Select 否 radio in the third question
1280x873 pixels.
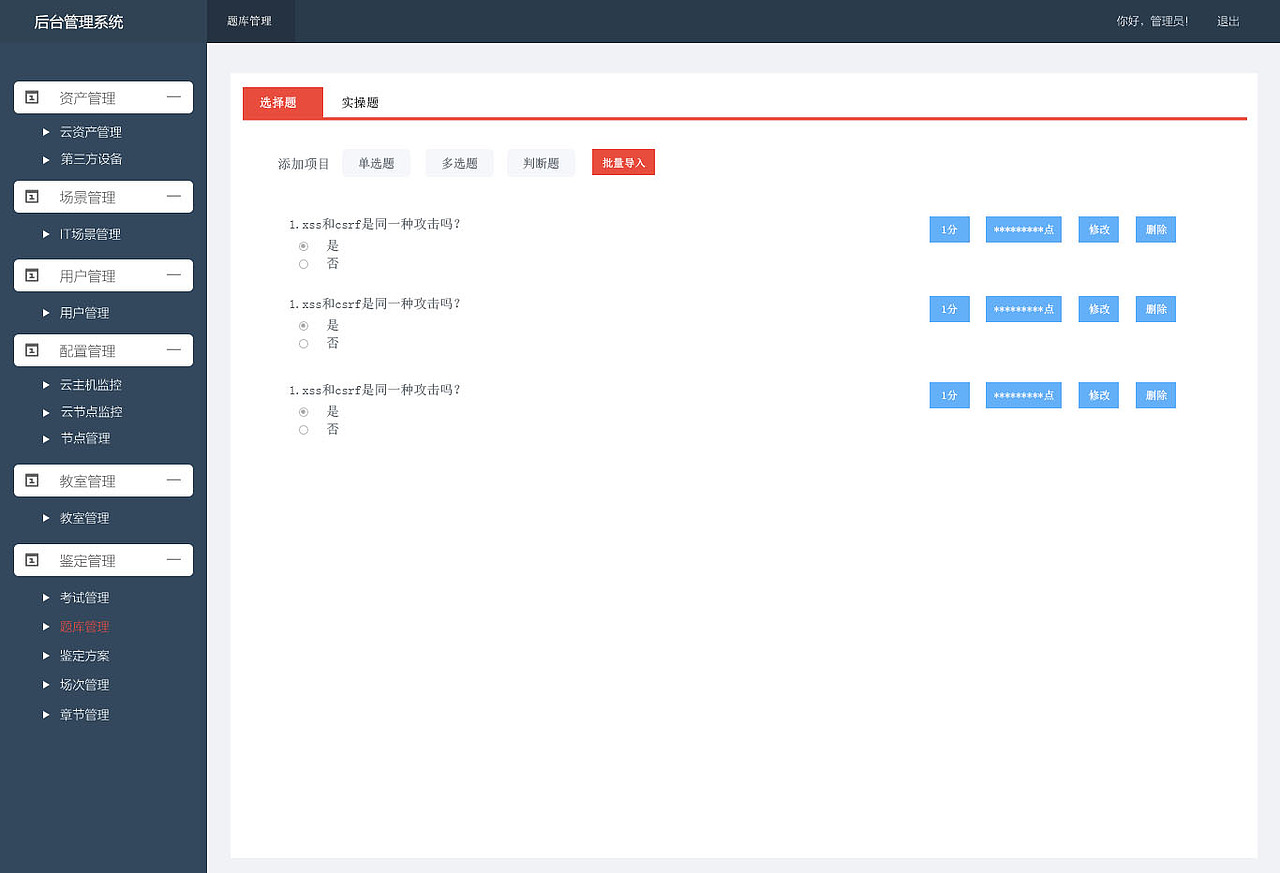click(303, 430)
